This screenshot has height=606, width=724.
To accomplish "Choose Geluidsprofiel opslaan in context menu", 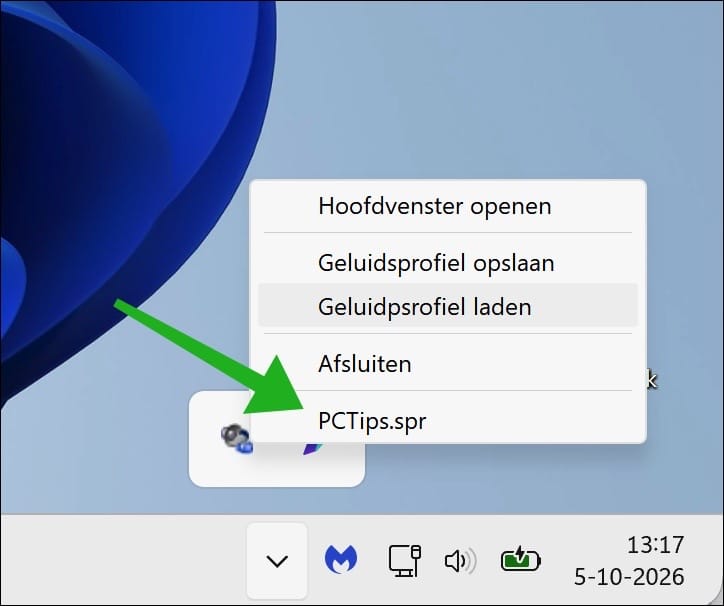I will pyautogui.click(x=447, y=263).
